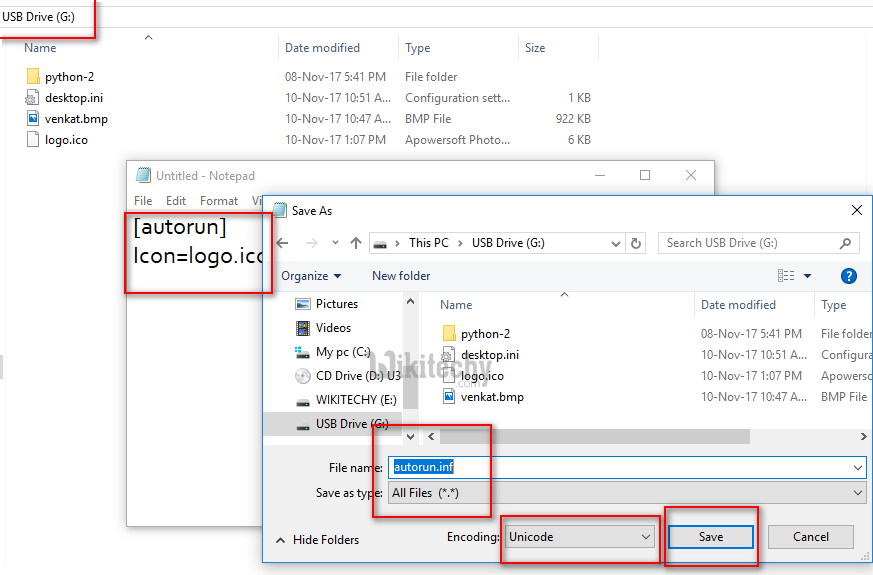Click the Cancel button
This screenshot has height=575, width=873.
[810, 537]
